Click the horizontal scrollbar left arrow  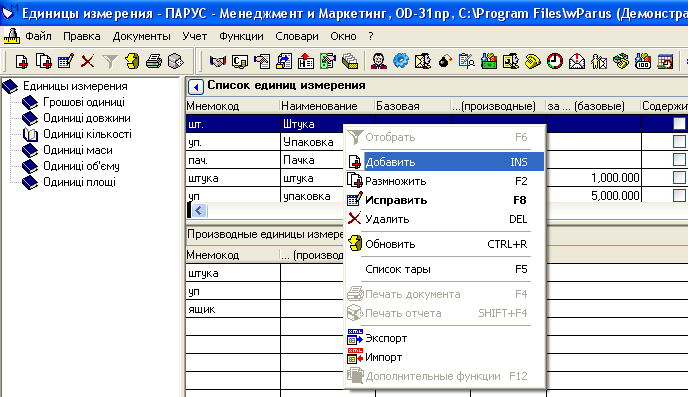pyautogui.click(x=198, y=210)
